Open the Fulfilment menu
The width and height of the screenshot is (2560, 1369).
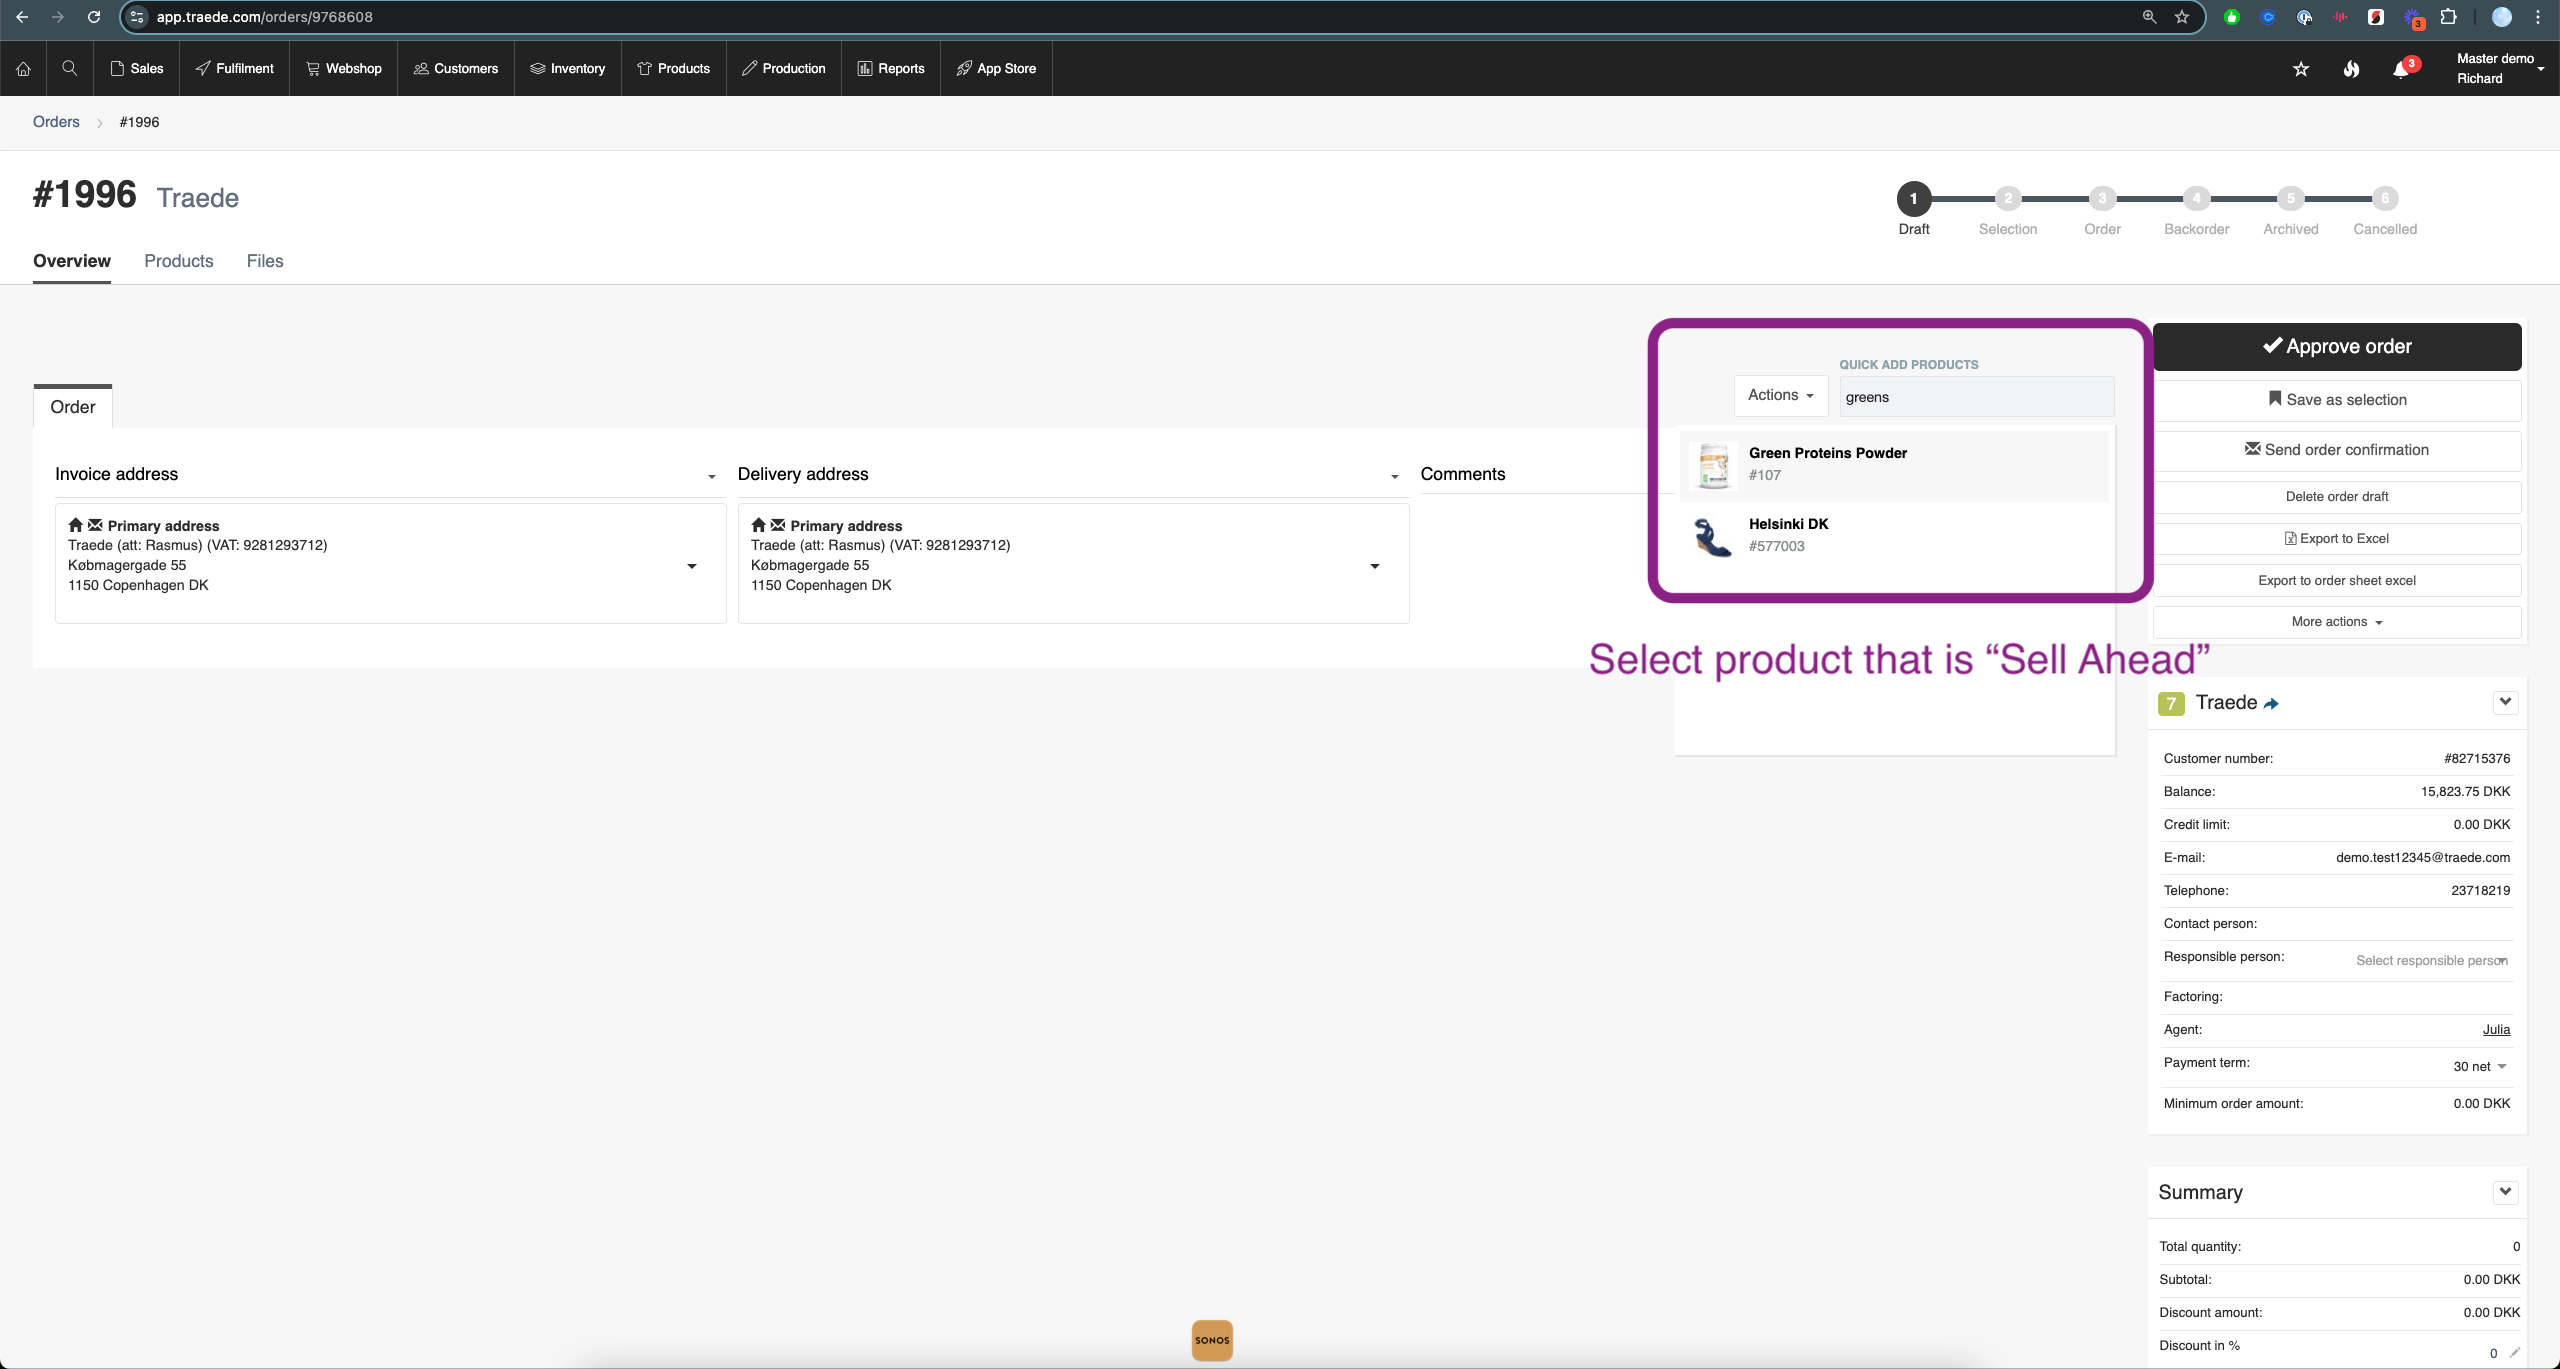[235, 69]
